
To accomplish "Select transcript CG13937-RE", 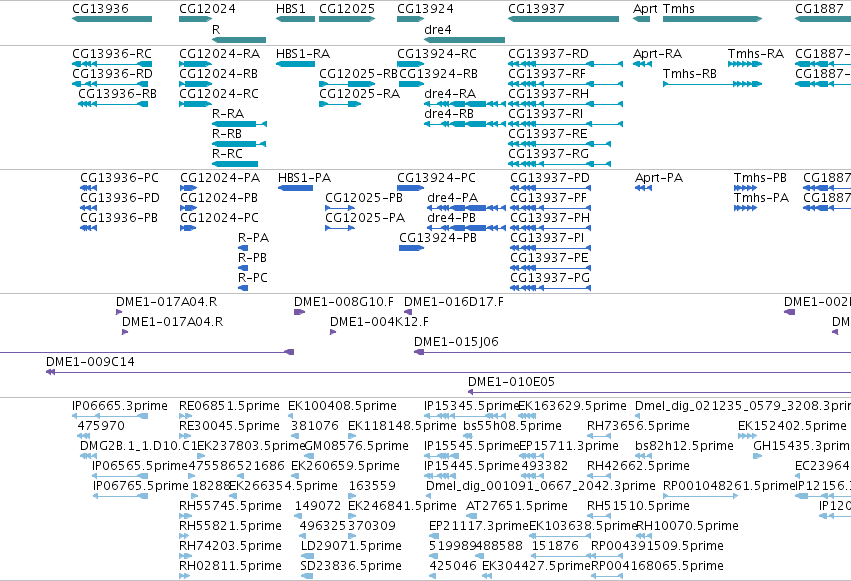I will (560, 144).
